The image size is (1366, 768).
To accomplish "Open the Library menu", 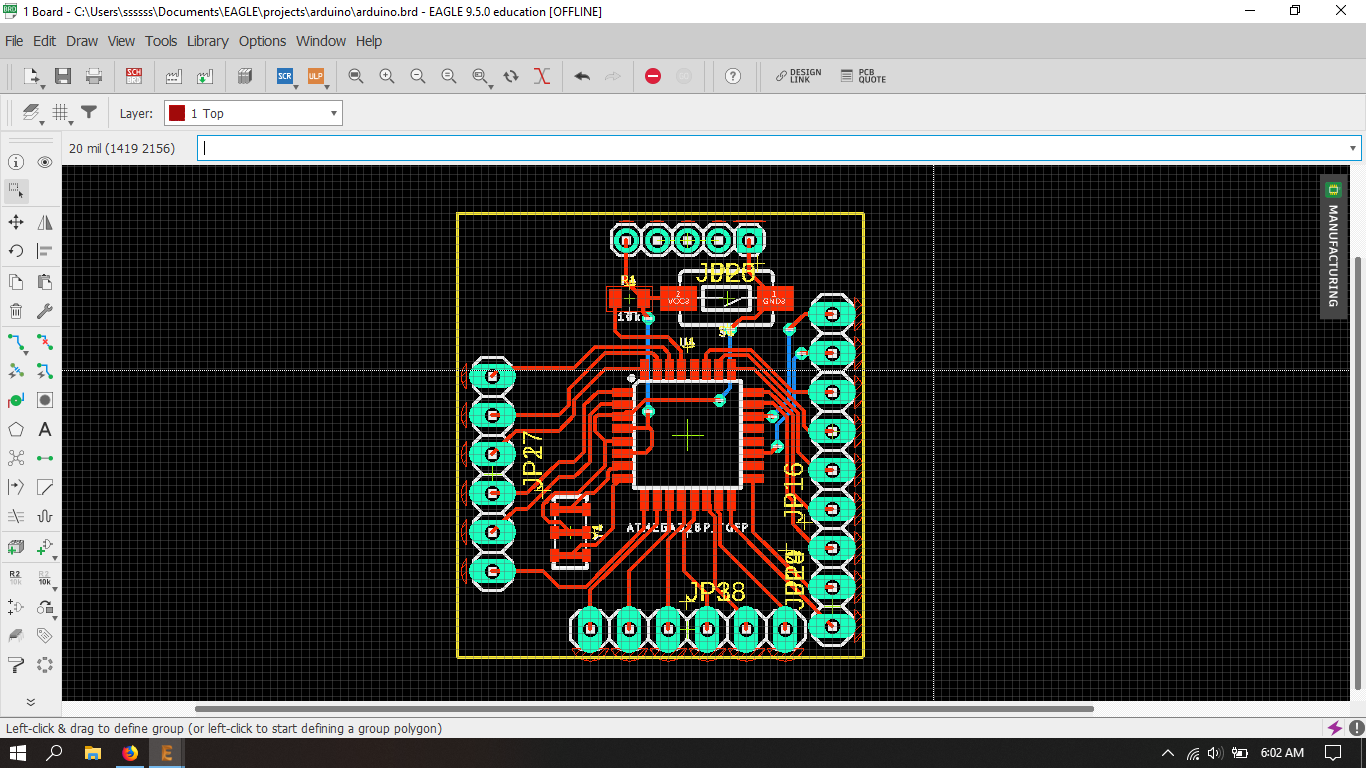I will tap(208, 41).
